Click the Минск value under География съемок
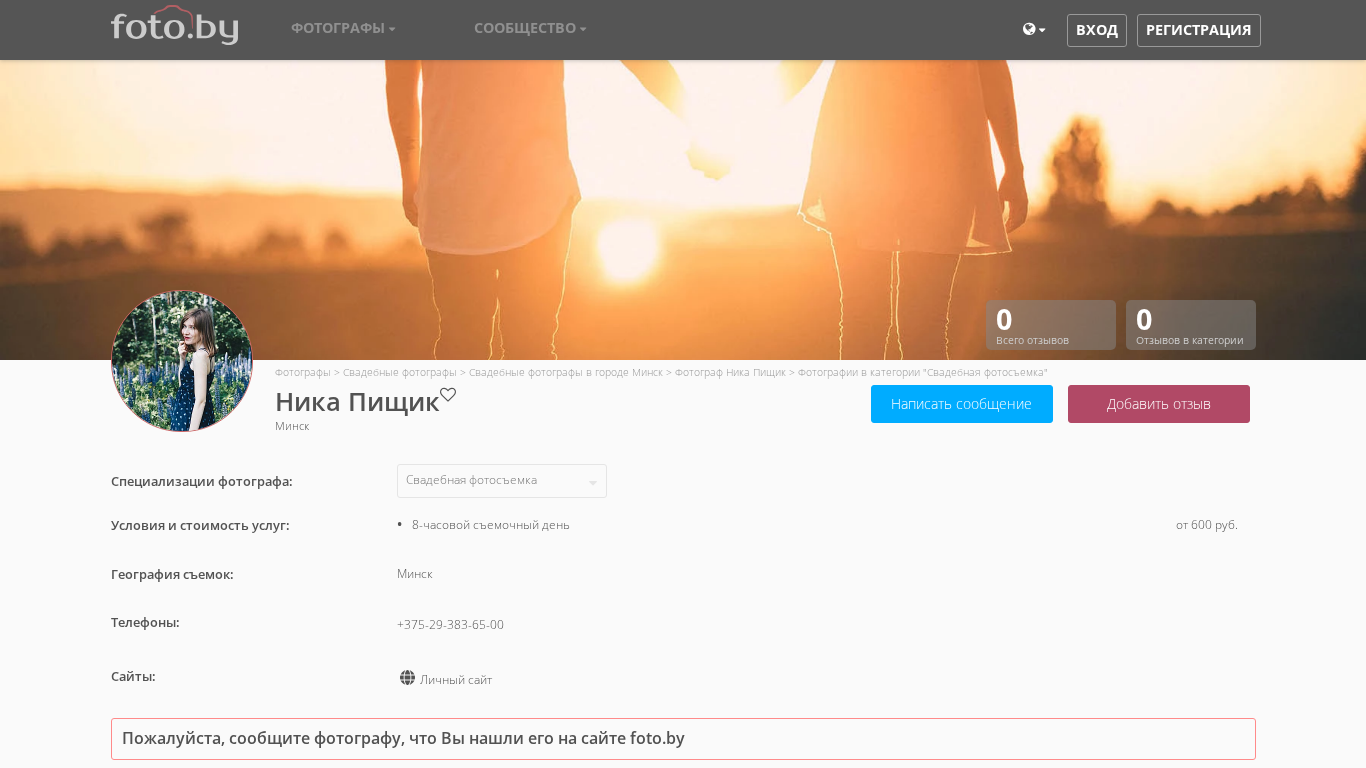Image resolution: width=1366 pixels, height=768 pixels. (x=415, y=574)
